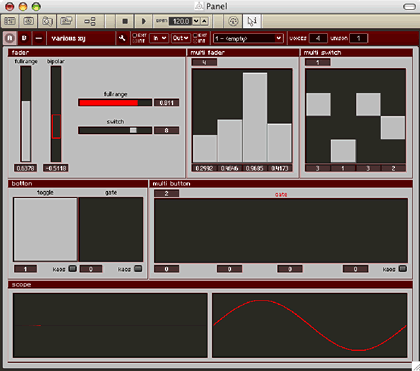The image size is (420, 371).
Task: Click the fullrange fader value below it
Action: 26,168
